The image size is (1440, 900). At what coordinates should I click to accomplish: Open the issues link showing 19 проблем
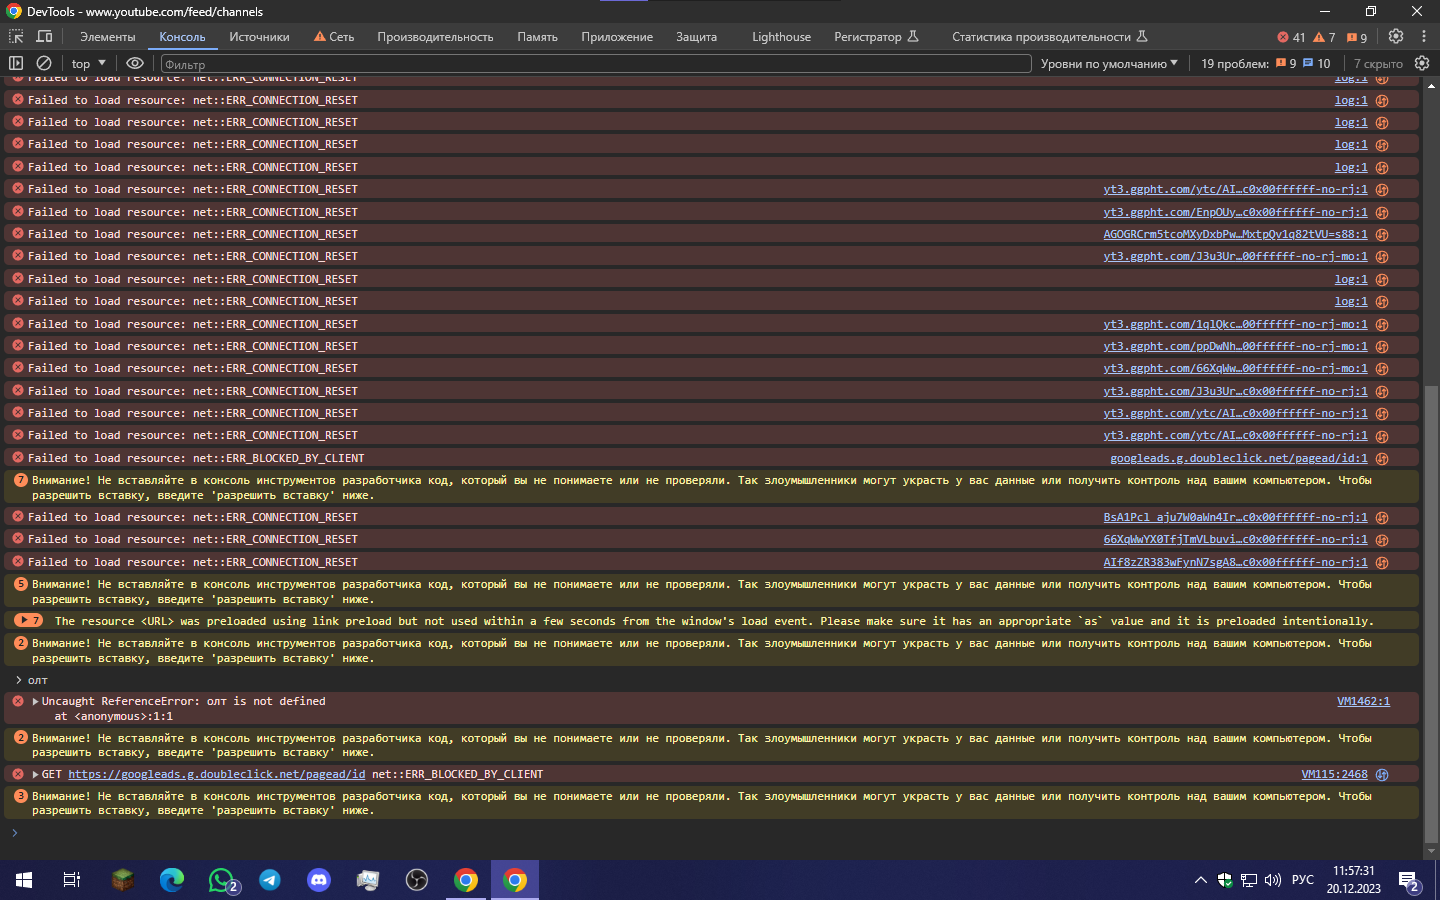click(x=1266, y=63)
